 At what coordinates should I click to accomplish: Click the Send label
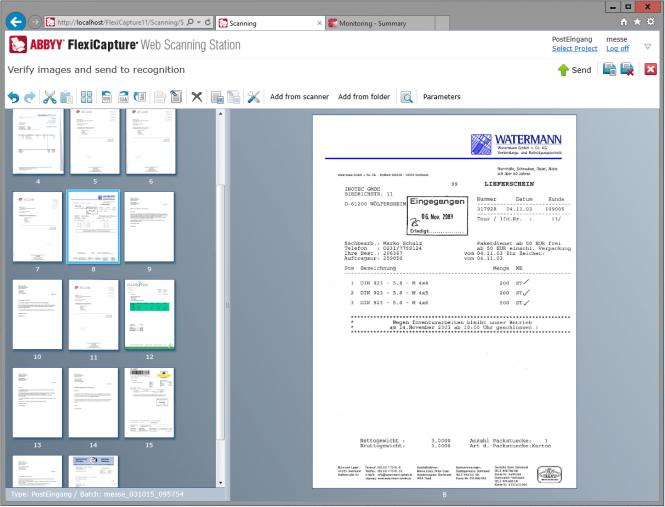[581, 70]
